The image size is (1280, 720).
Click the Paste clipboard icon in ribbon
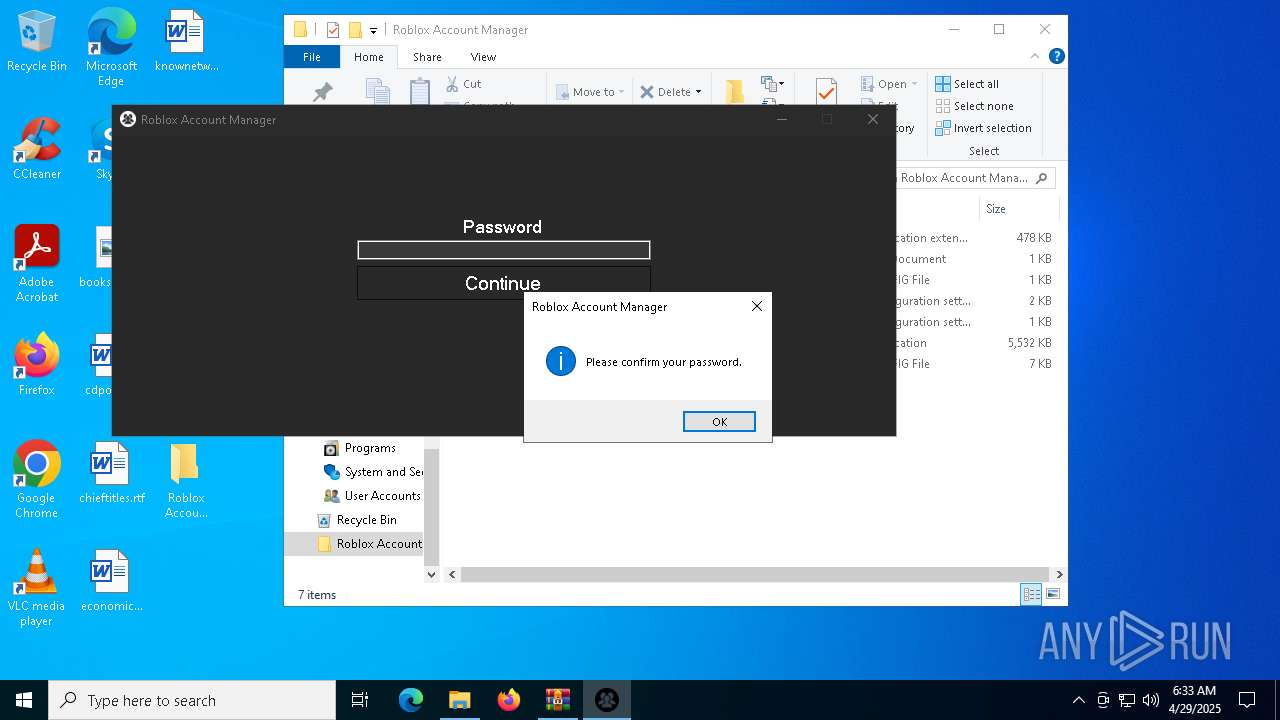point(420,91)
